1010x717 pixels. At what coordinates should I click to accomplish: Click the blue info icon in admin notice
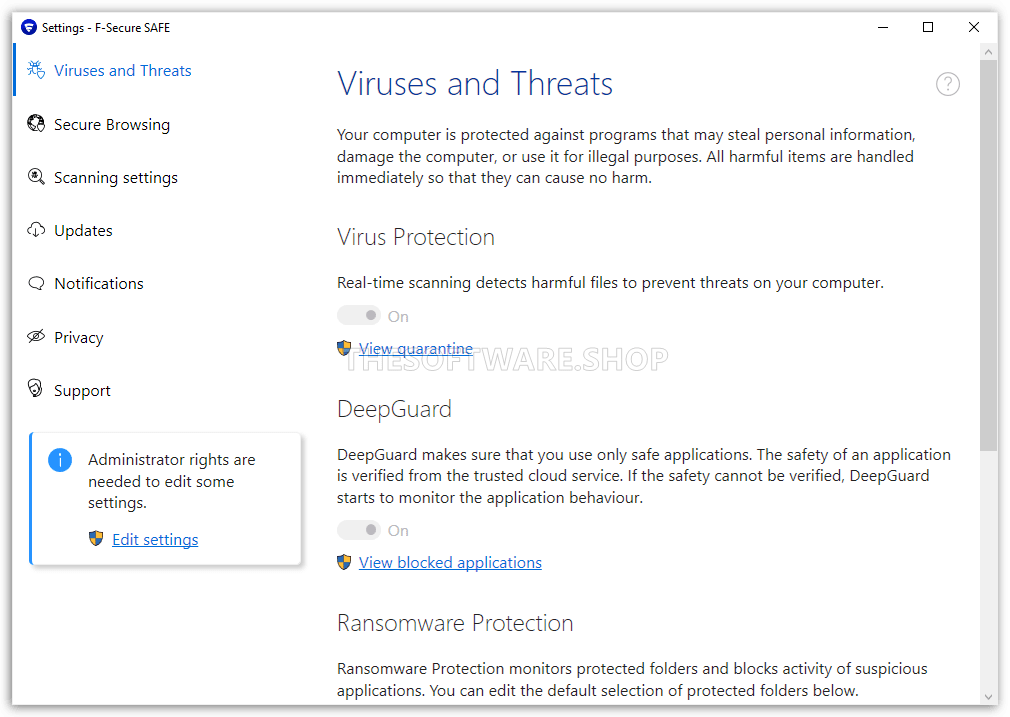pyautogui.click(x=60, y=460)
